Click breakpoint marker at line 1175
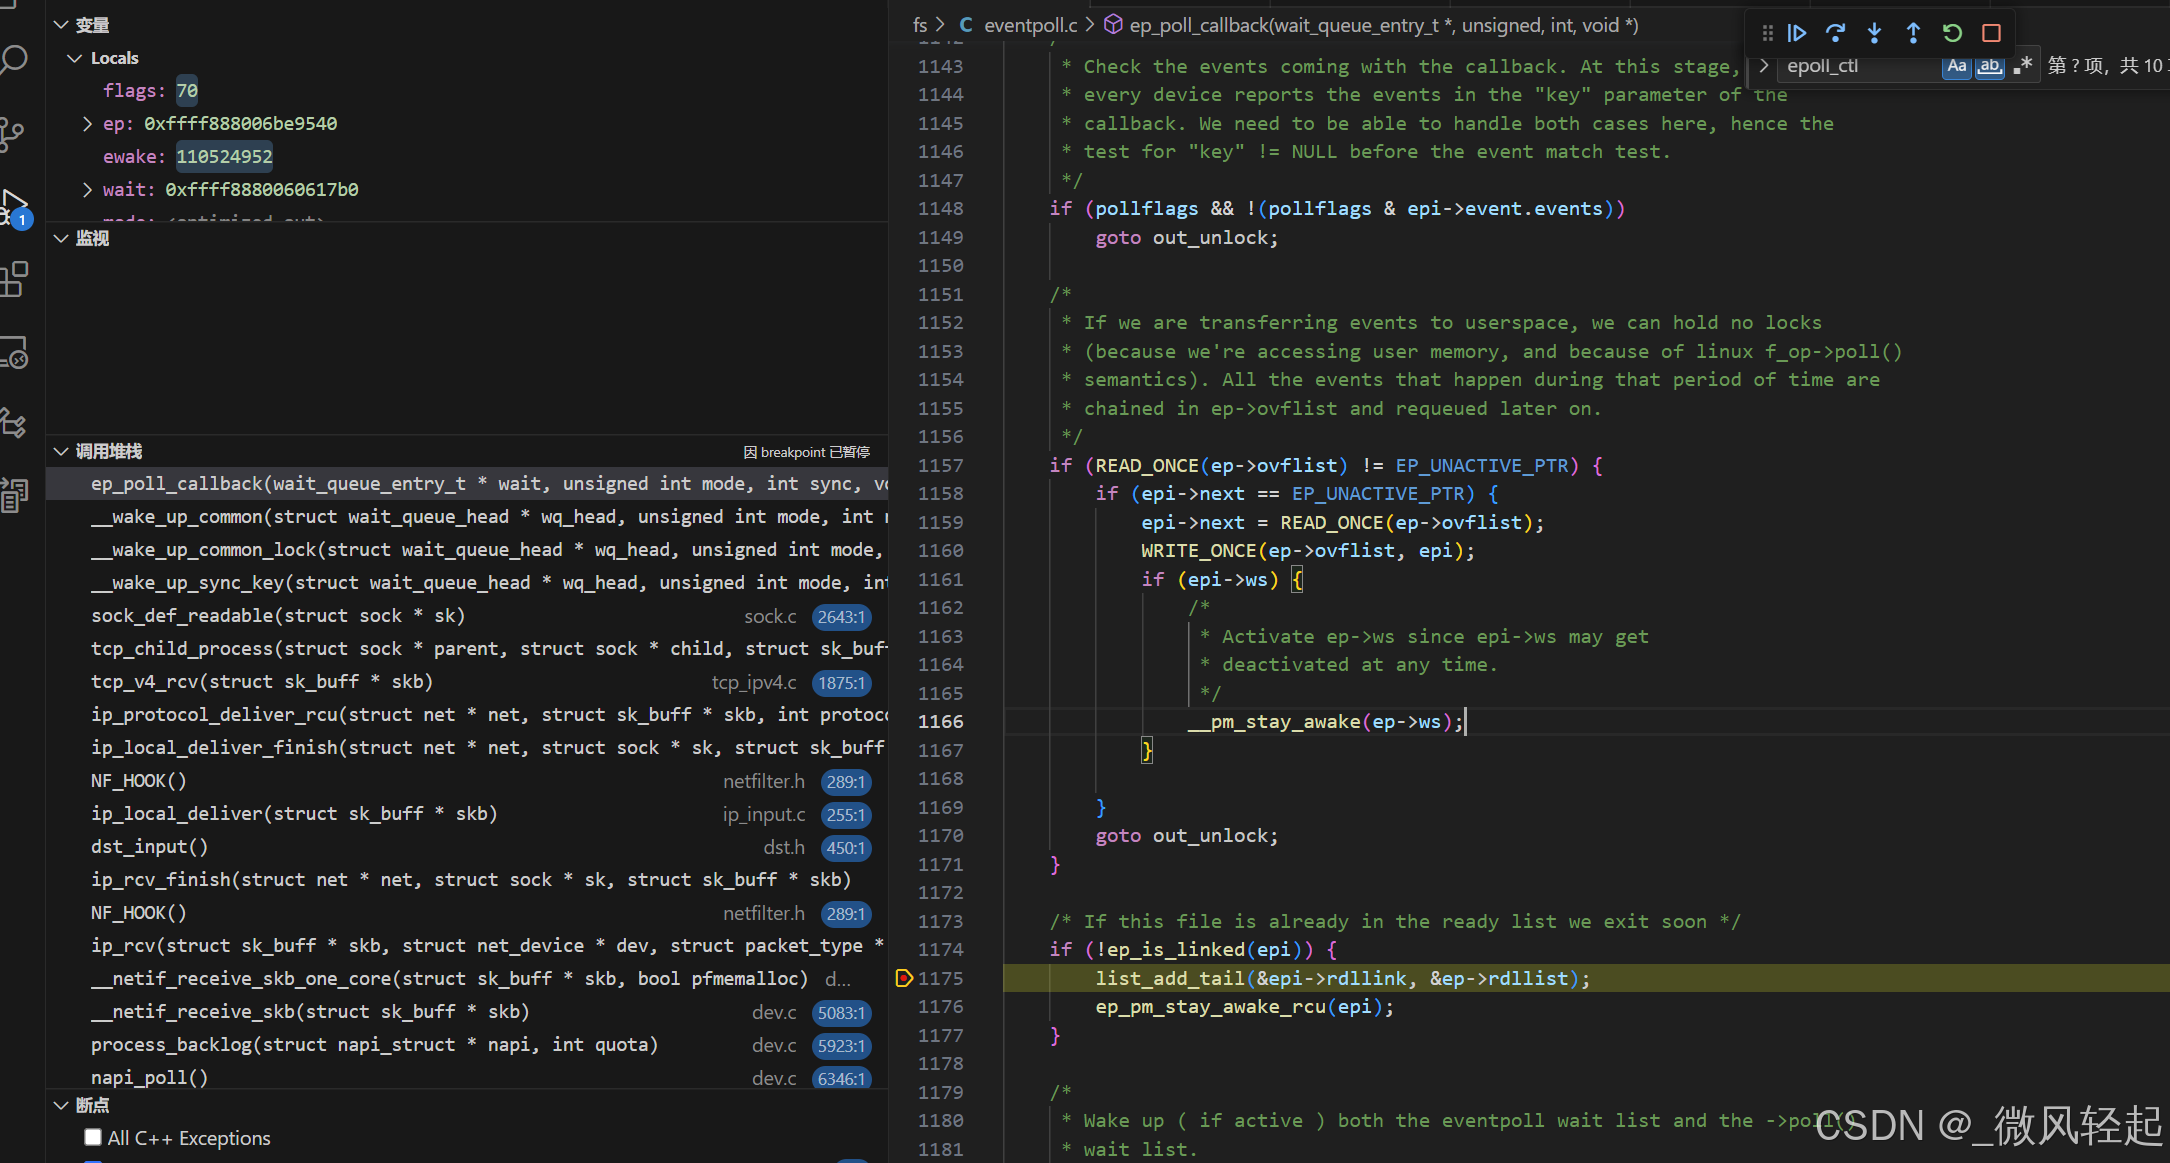Image resolution: width=2170 pixels, height=1163 pixels. pyautogui.click(x=904, y=978)
